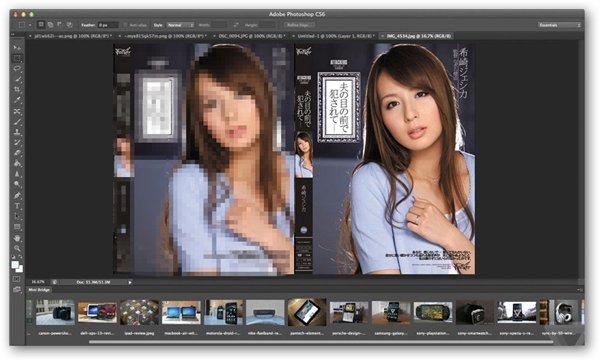The image size is (600, 361).
Task: Select the canon-powershot camera thumbnail
Action: point(55,313)
